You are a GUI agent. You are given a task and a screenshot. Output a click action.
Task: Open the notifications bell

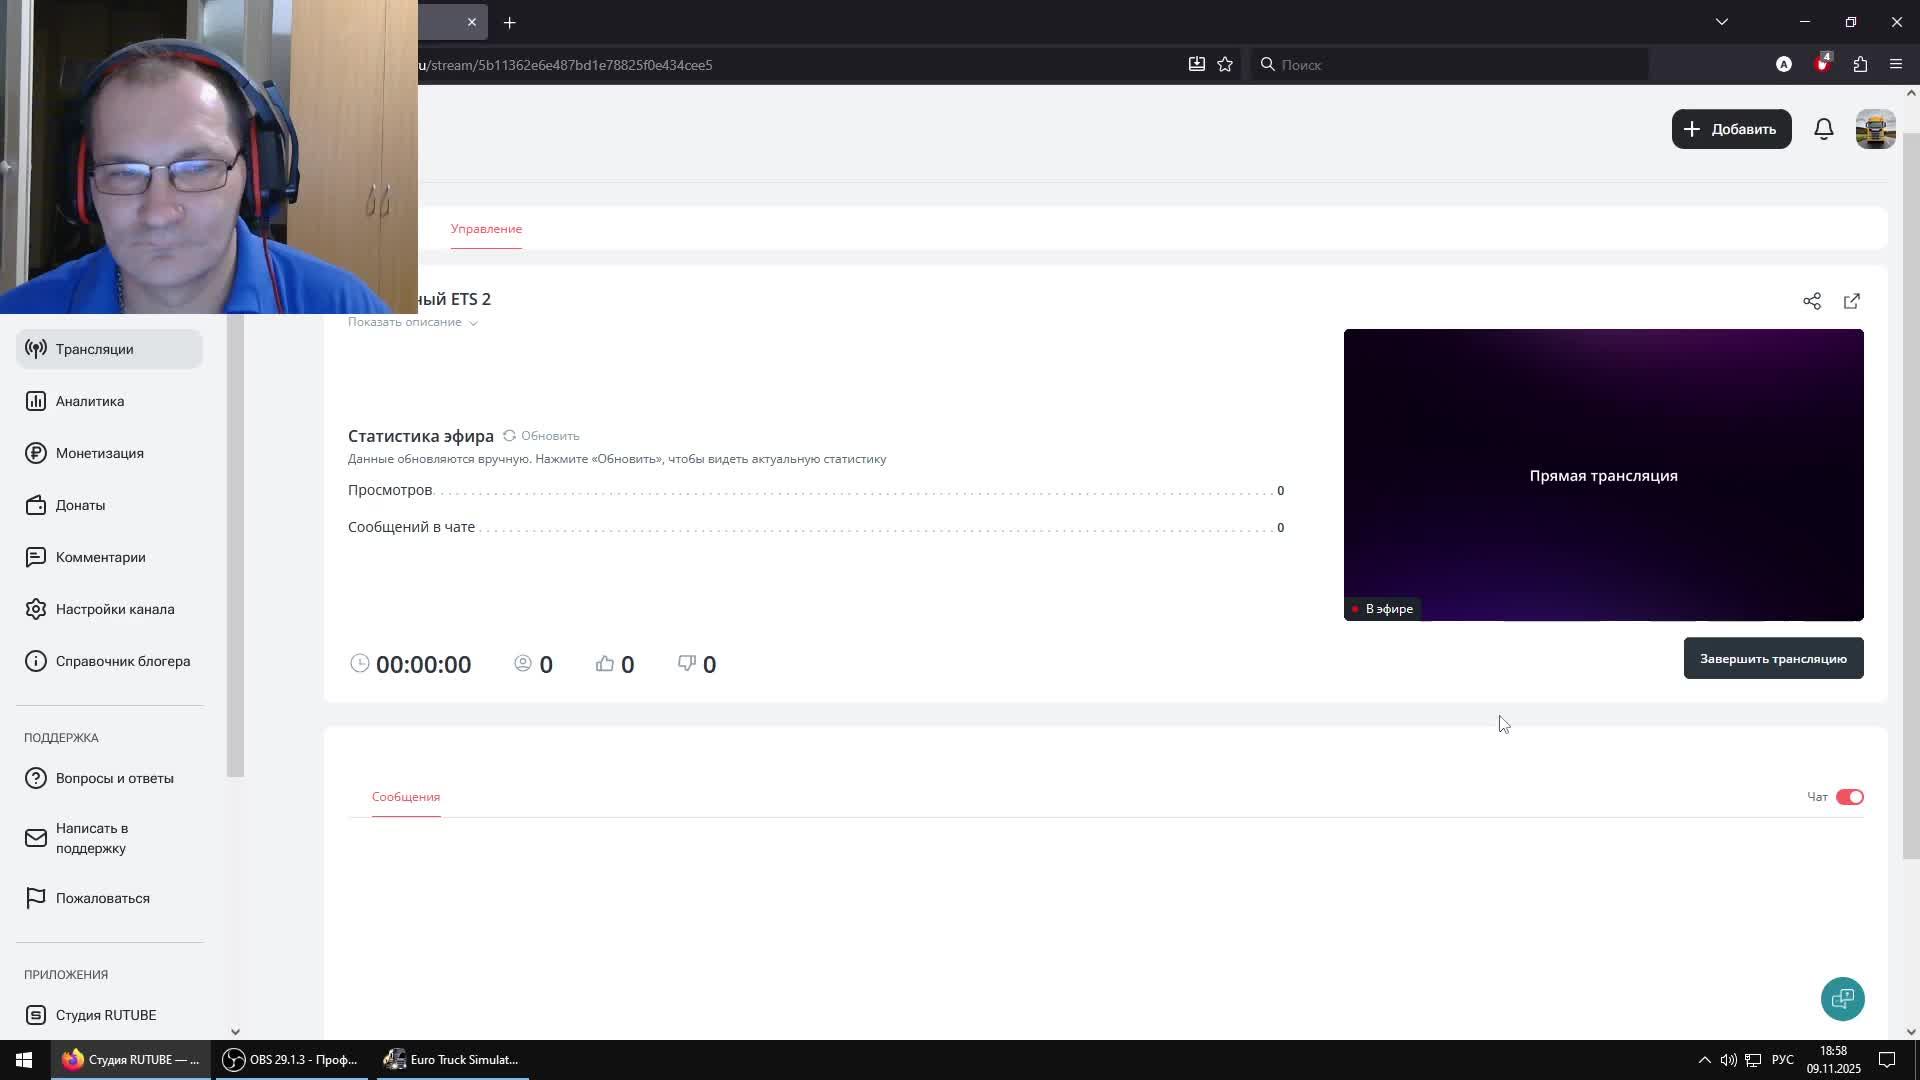tap(1823, 129)
